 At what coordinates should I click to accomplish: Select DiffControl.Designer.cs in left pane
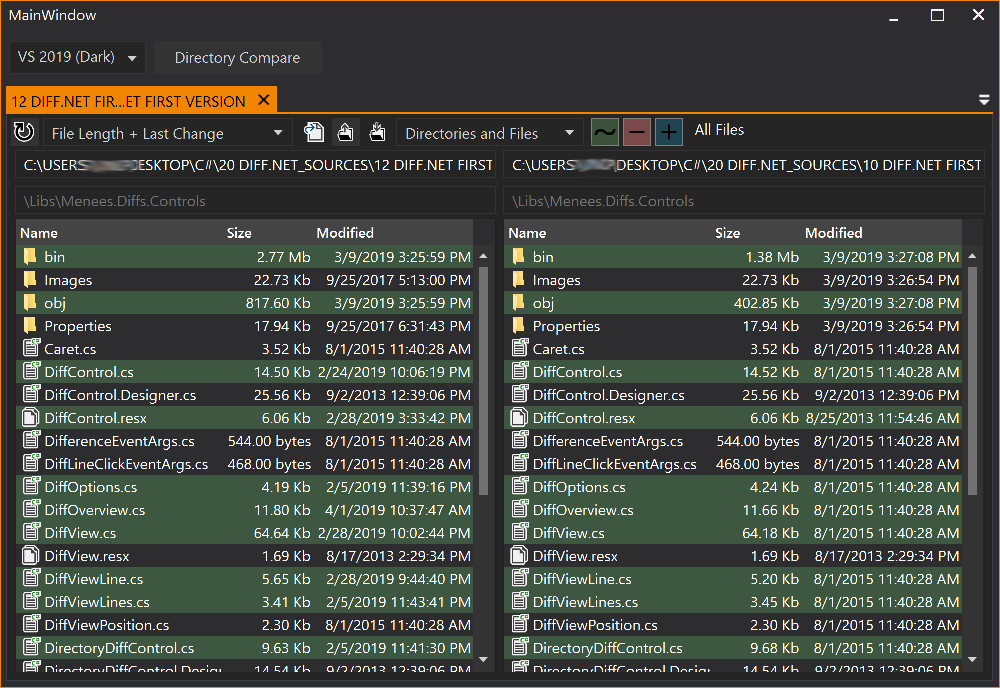pyautogui.click(x=244, y=395)
